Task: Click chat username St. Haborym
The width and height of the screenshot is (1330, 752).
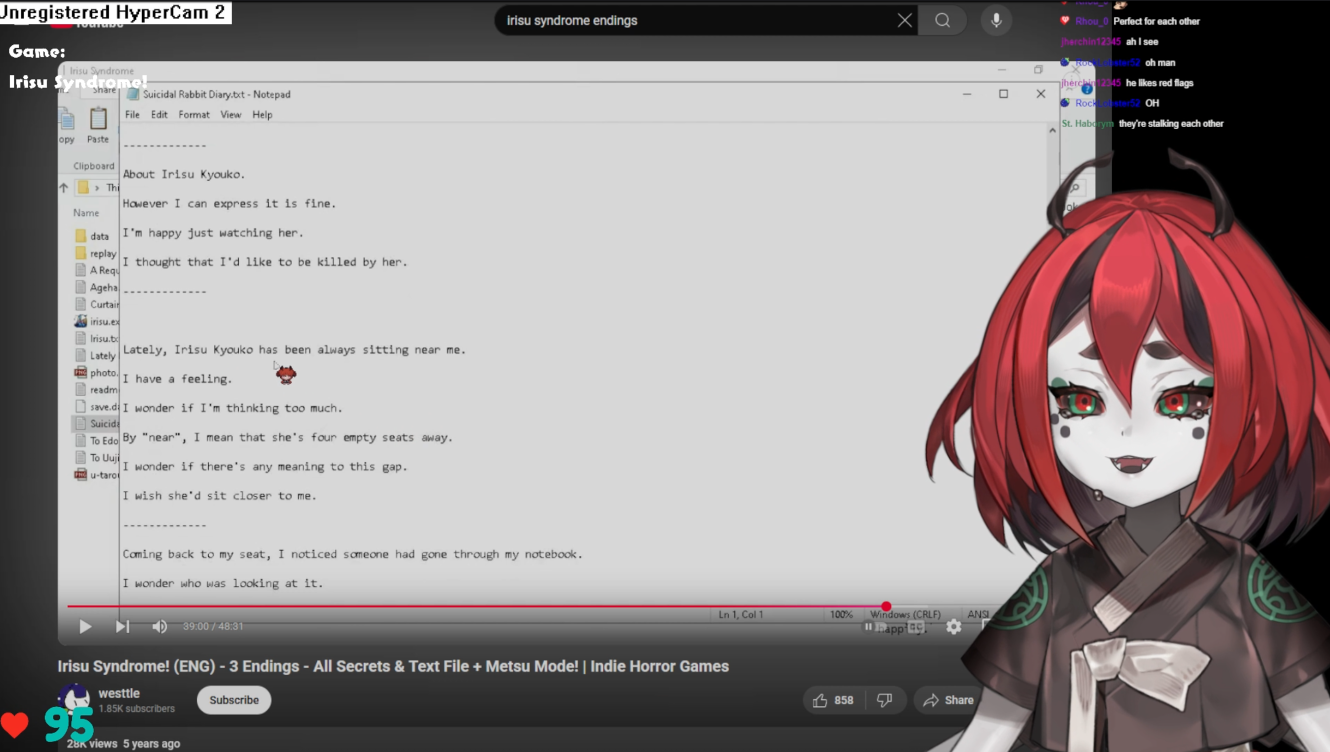Action: [1087, 124]
